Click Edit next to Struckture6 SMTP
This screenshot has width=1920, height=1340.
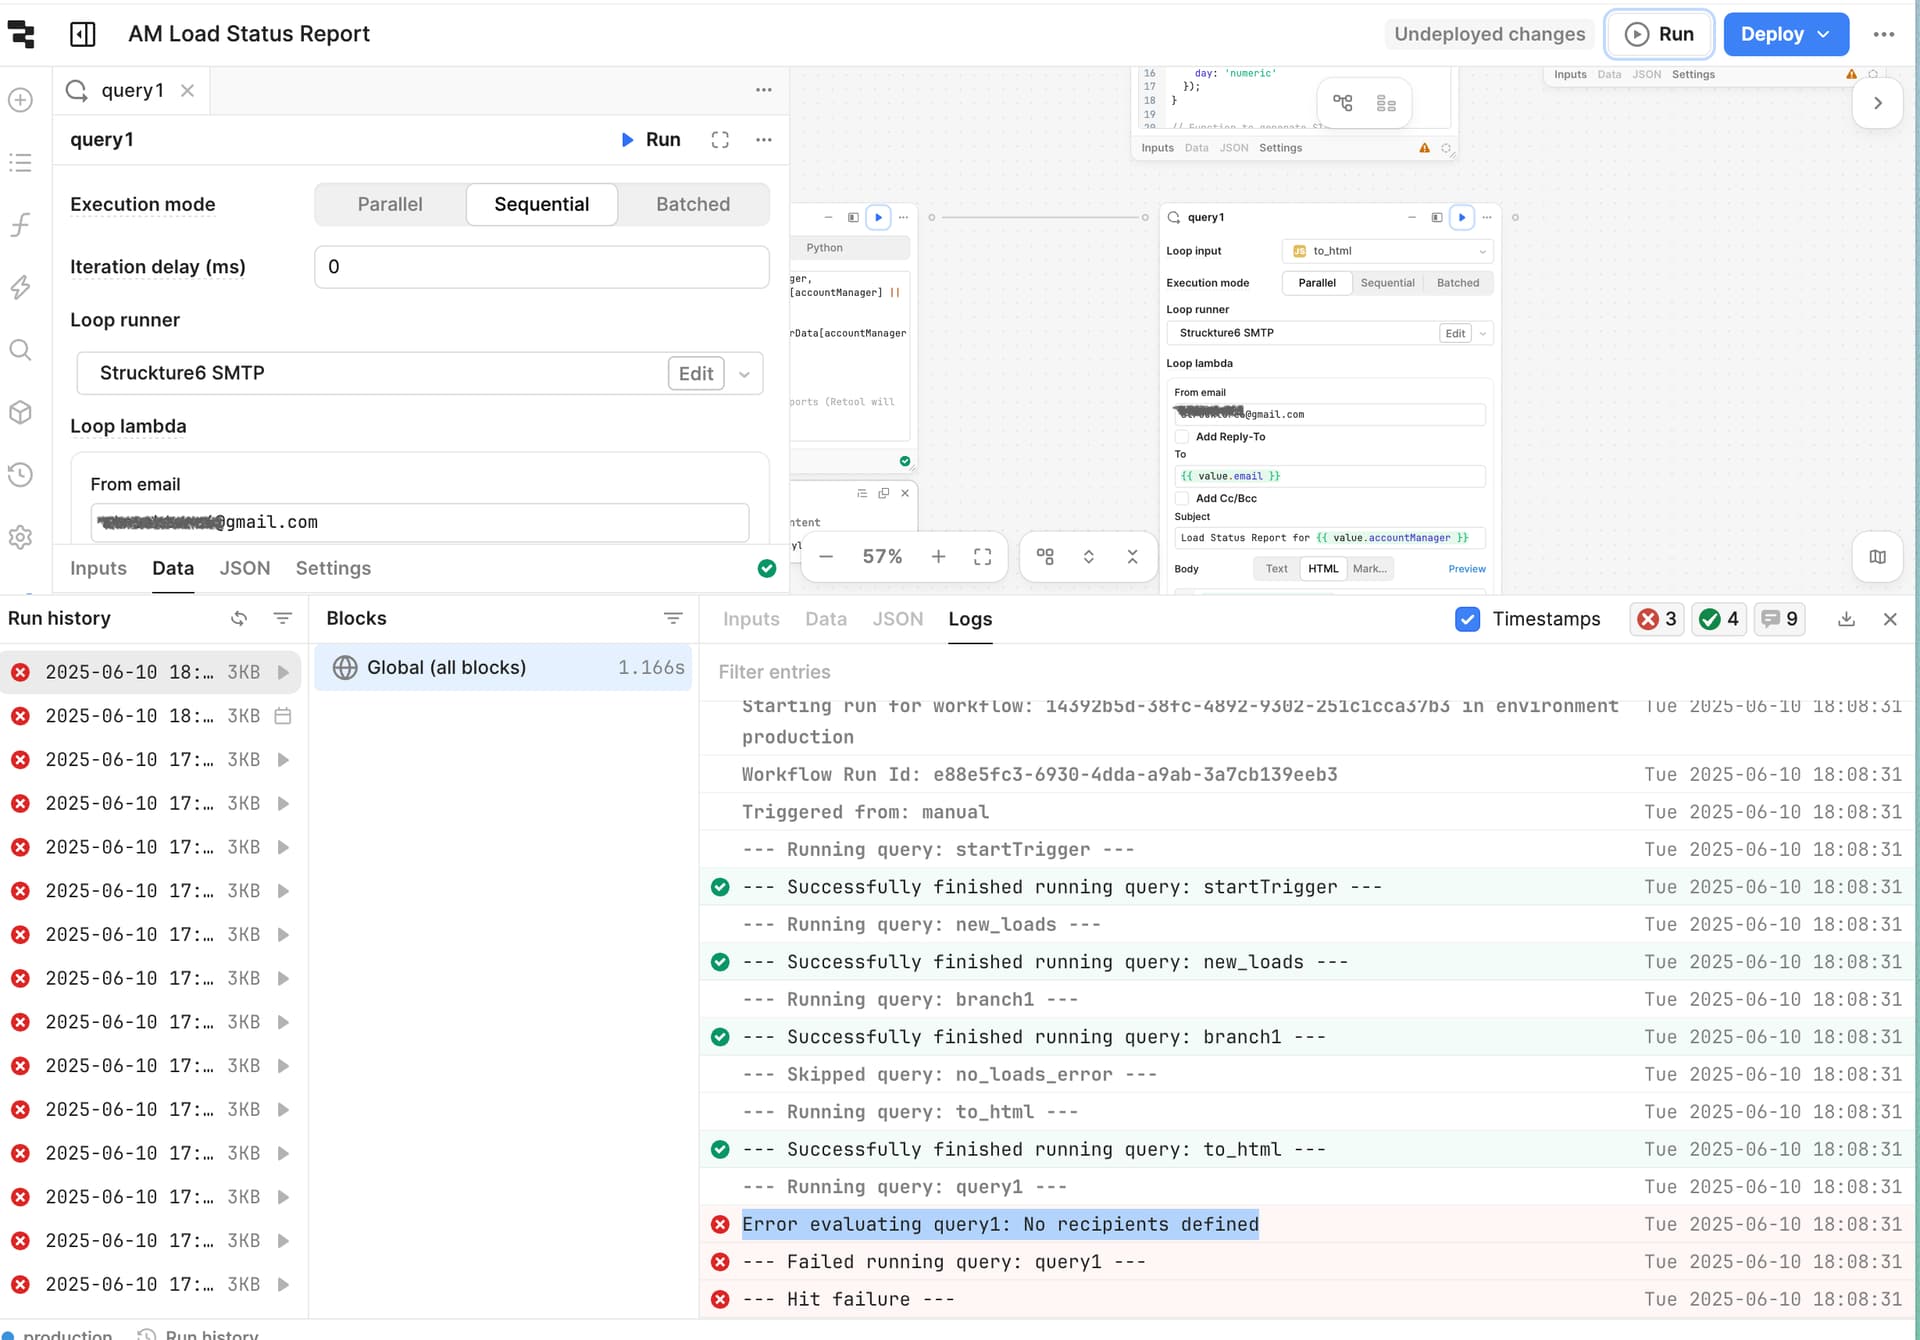tap(696, 374)
